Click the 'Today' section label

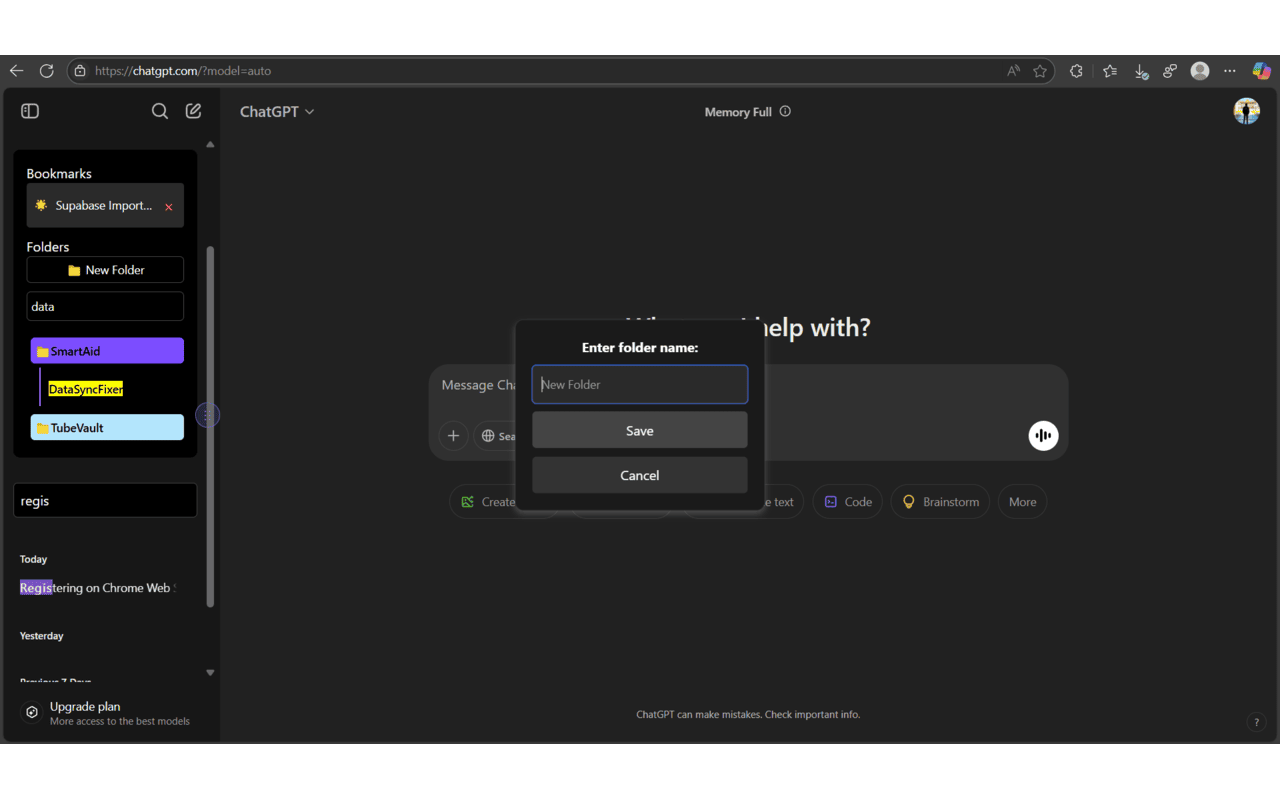(x=33, y=559)
